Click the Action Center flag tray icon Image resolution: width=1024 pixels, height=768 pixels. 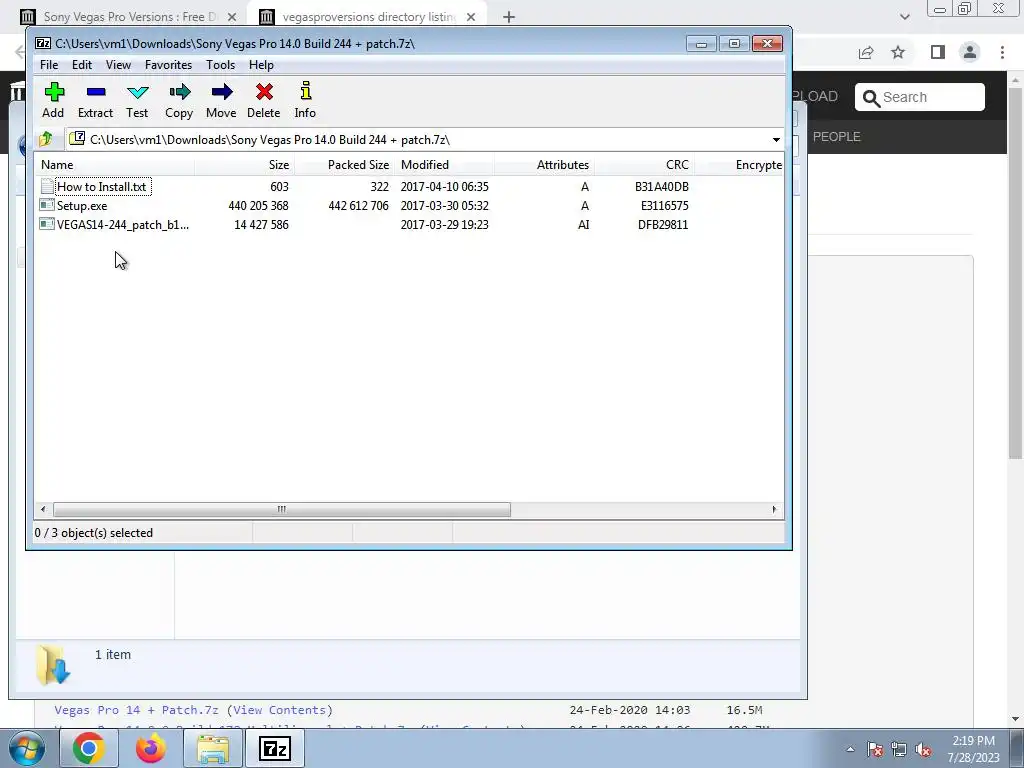point(875,749)
